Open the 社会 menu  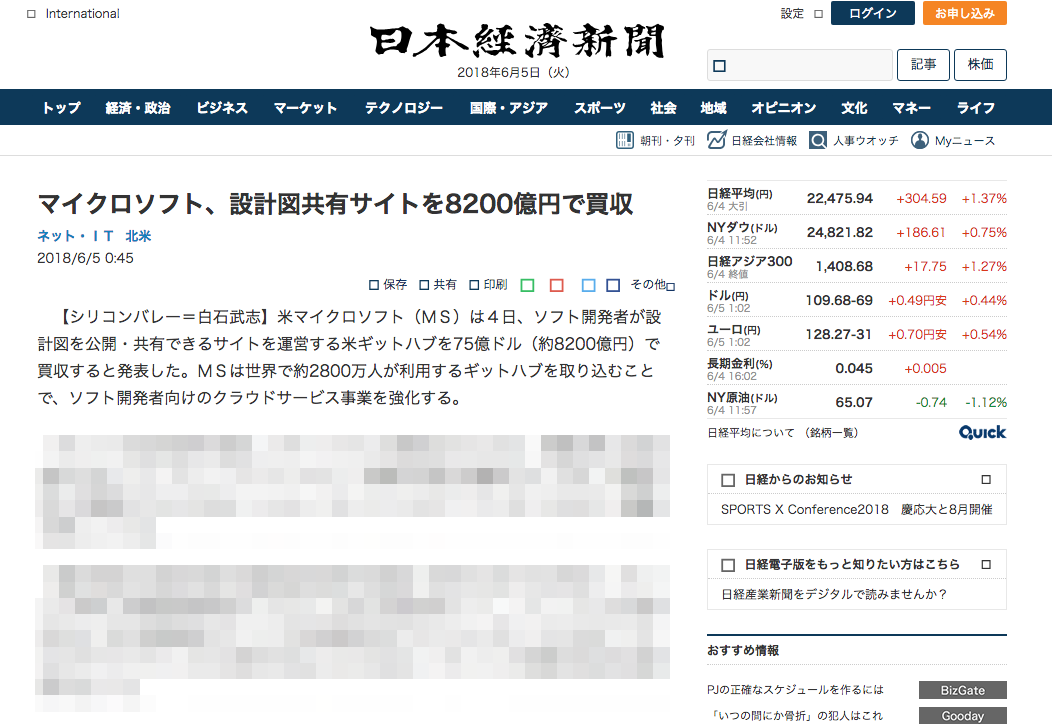coord(664,107)
